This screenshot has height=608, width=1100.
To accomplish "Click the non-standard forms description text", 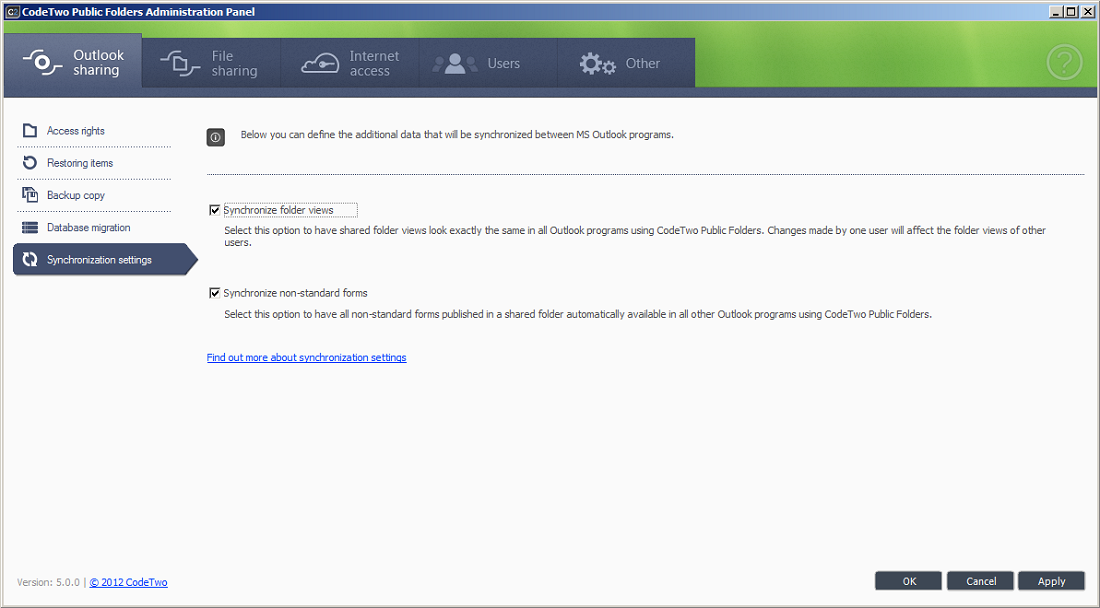I will (x=578, y=314).
